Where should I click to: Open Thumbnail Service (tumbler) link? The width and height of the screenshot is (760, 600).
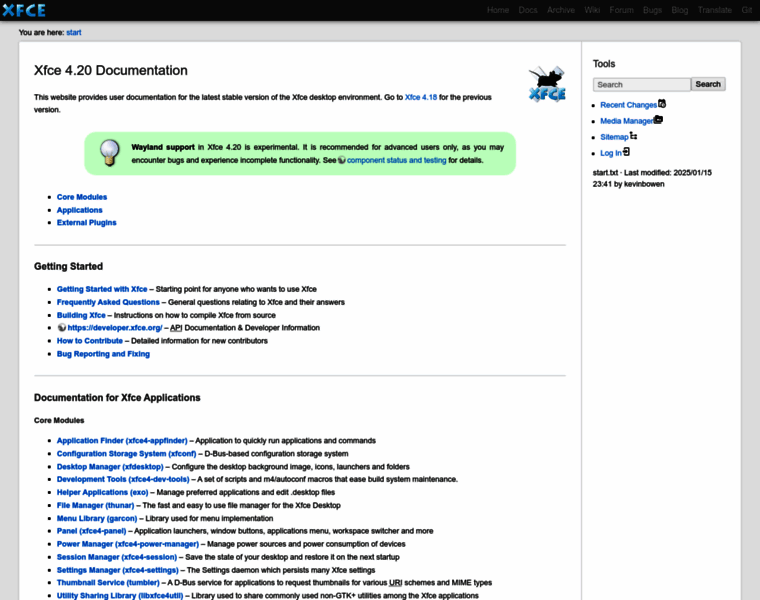pyautogui.click(x=108, y=583)
